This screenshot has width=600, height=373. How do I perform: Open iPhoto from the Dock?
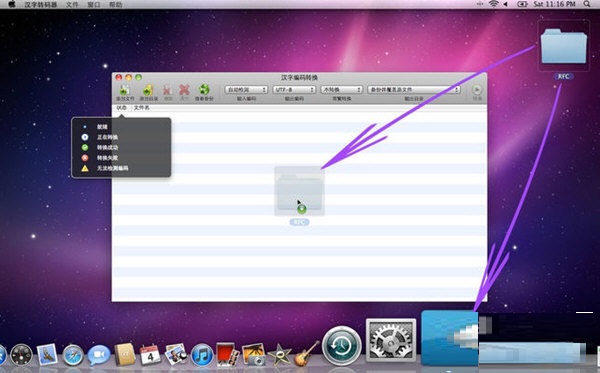coord(253,354)
